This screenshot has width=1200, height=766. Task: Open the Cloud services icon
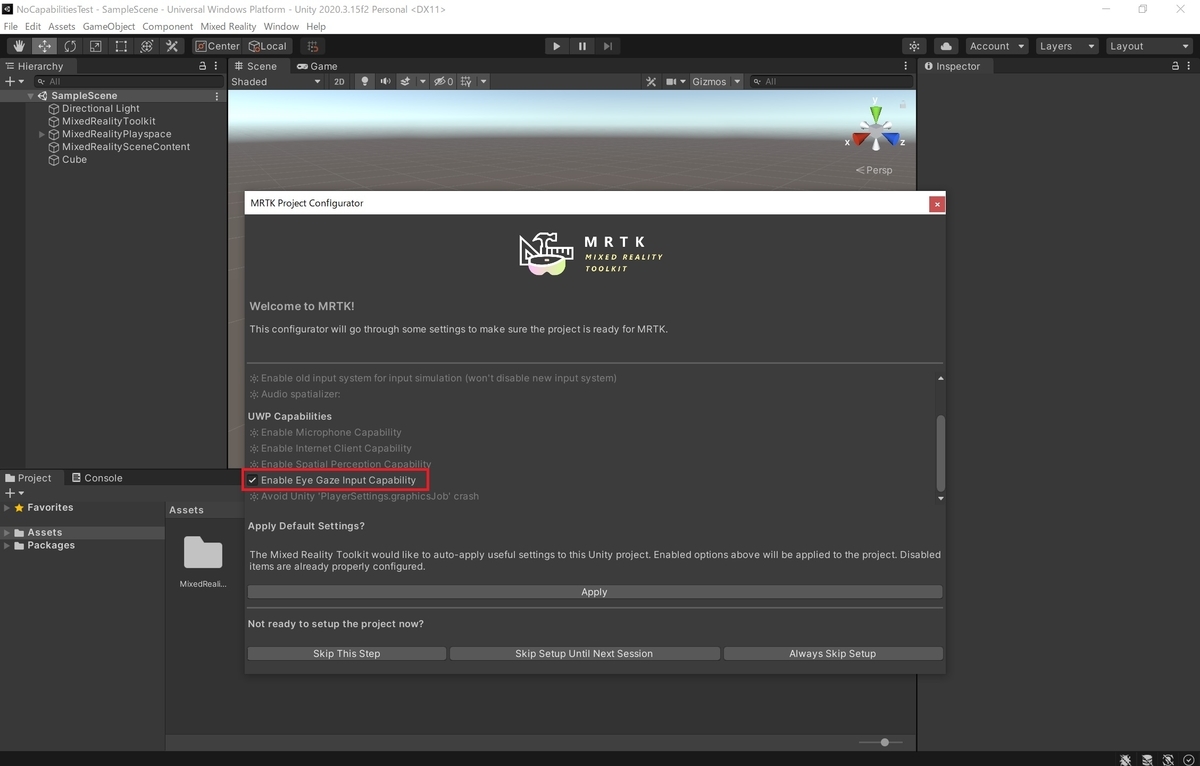946,46
